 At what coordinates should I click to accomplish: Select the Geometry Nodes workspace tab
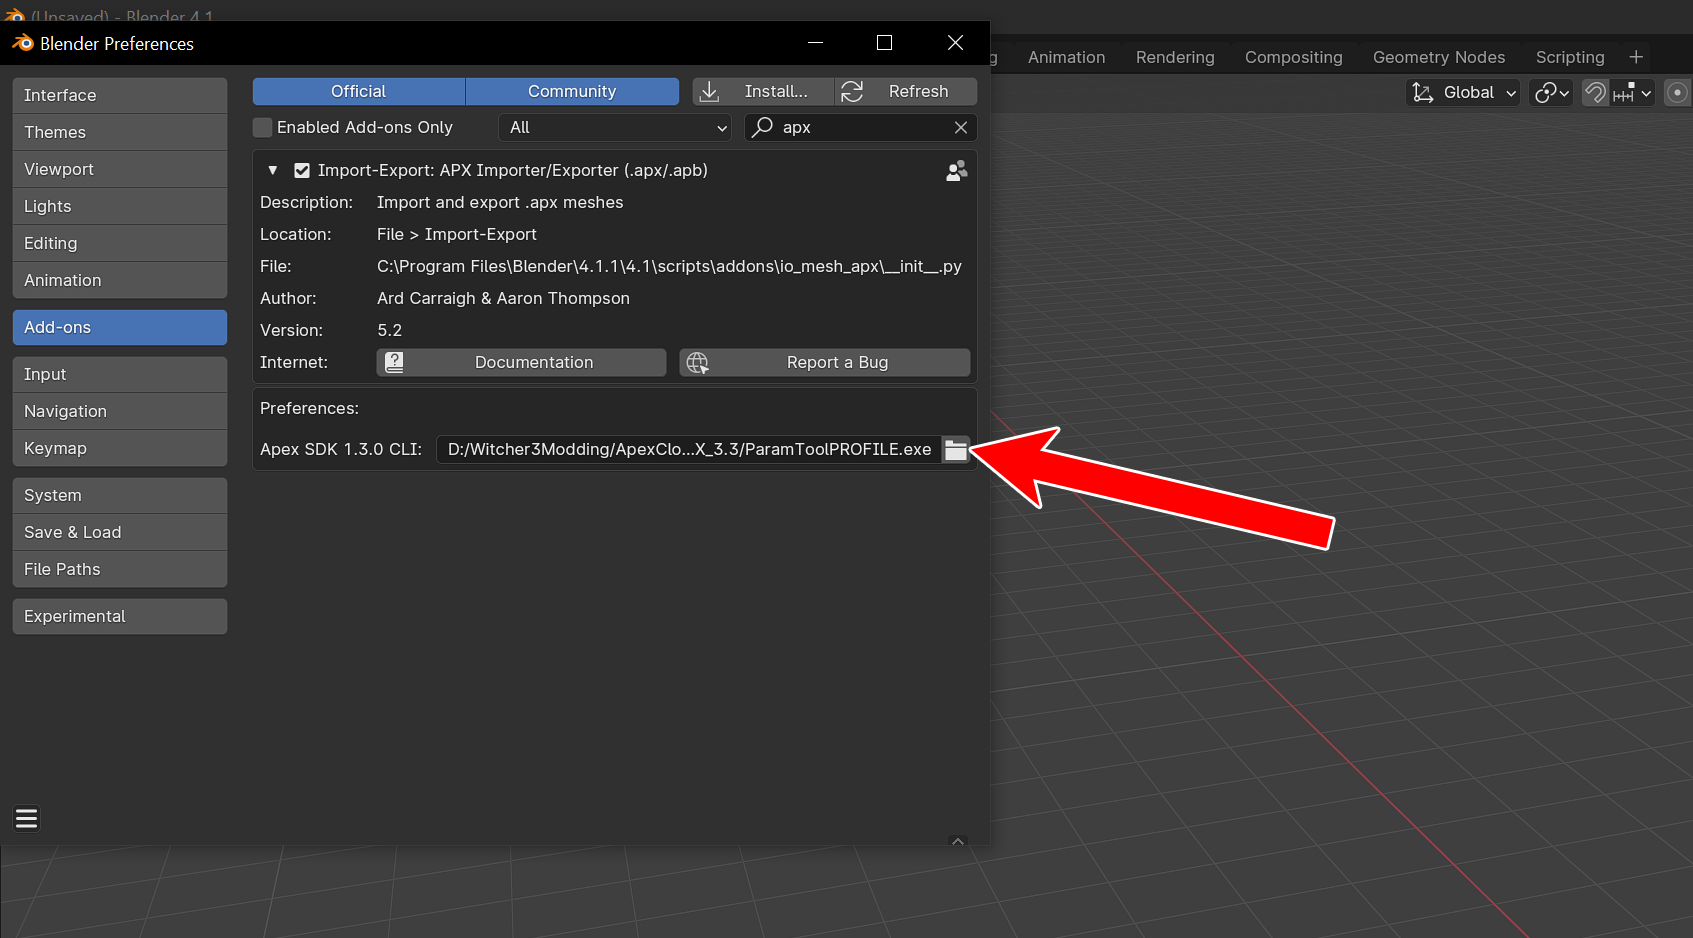[x=1439, y=57]
